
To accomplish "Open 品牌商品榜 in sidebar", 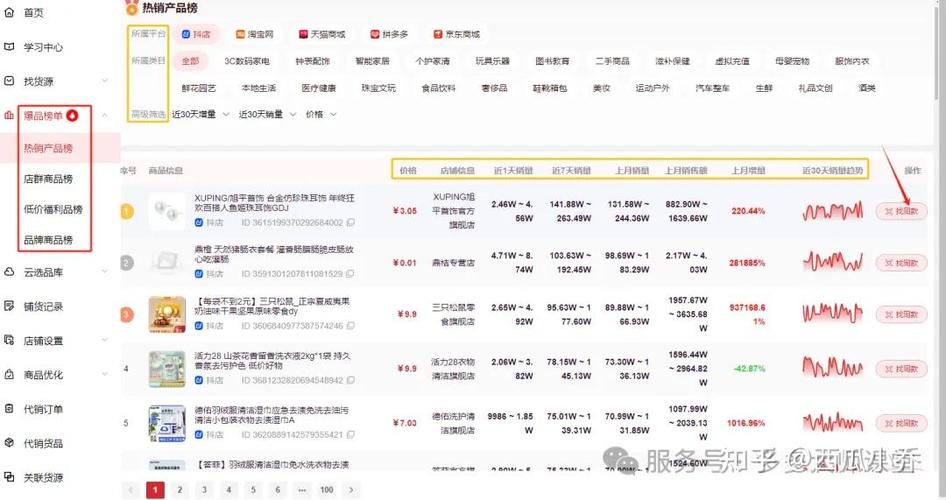I will (x=48, y=239).
